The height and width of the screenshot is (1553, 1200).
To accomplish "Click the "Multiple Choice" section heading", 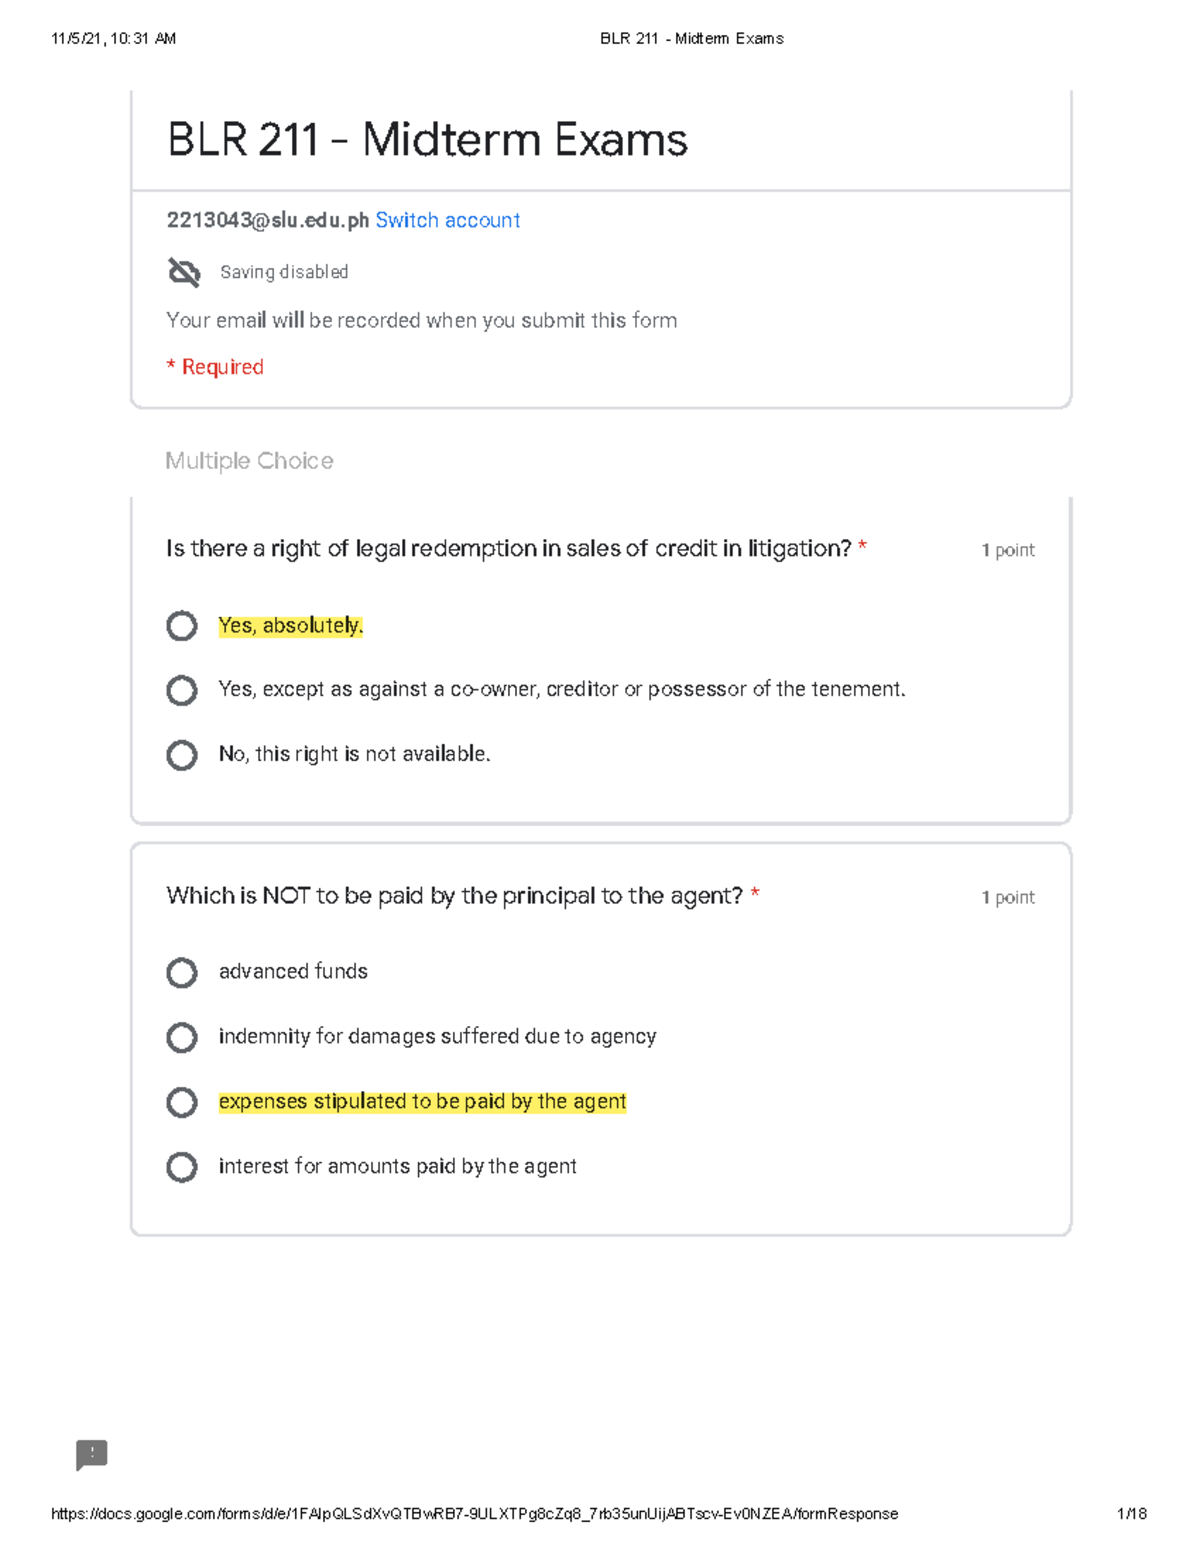I will tap(249, 461).
